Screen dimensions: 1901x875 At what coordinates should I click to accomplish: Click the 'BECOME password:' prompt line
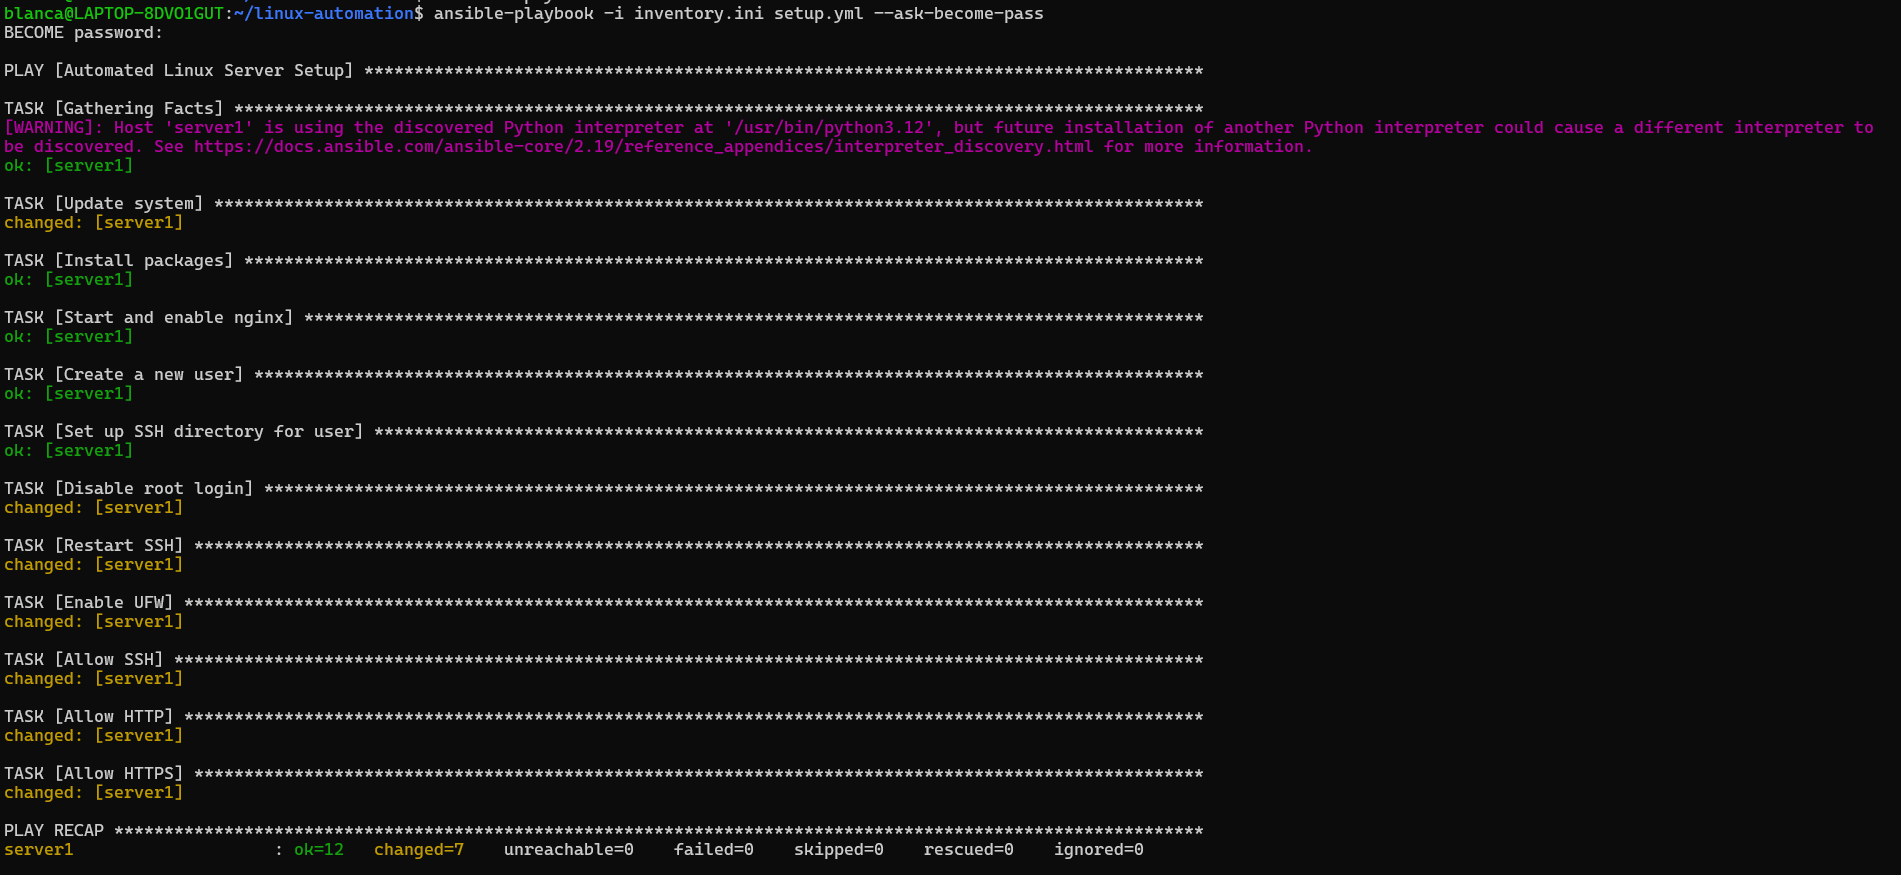(x=83, y=33)
